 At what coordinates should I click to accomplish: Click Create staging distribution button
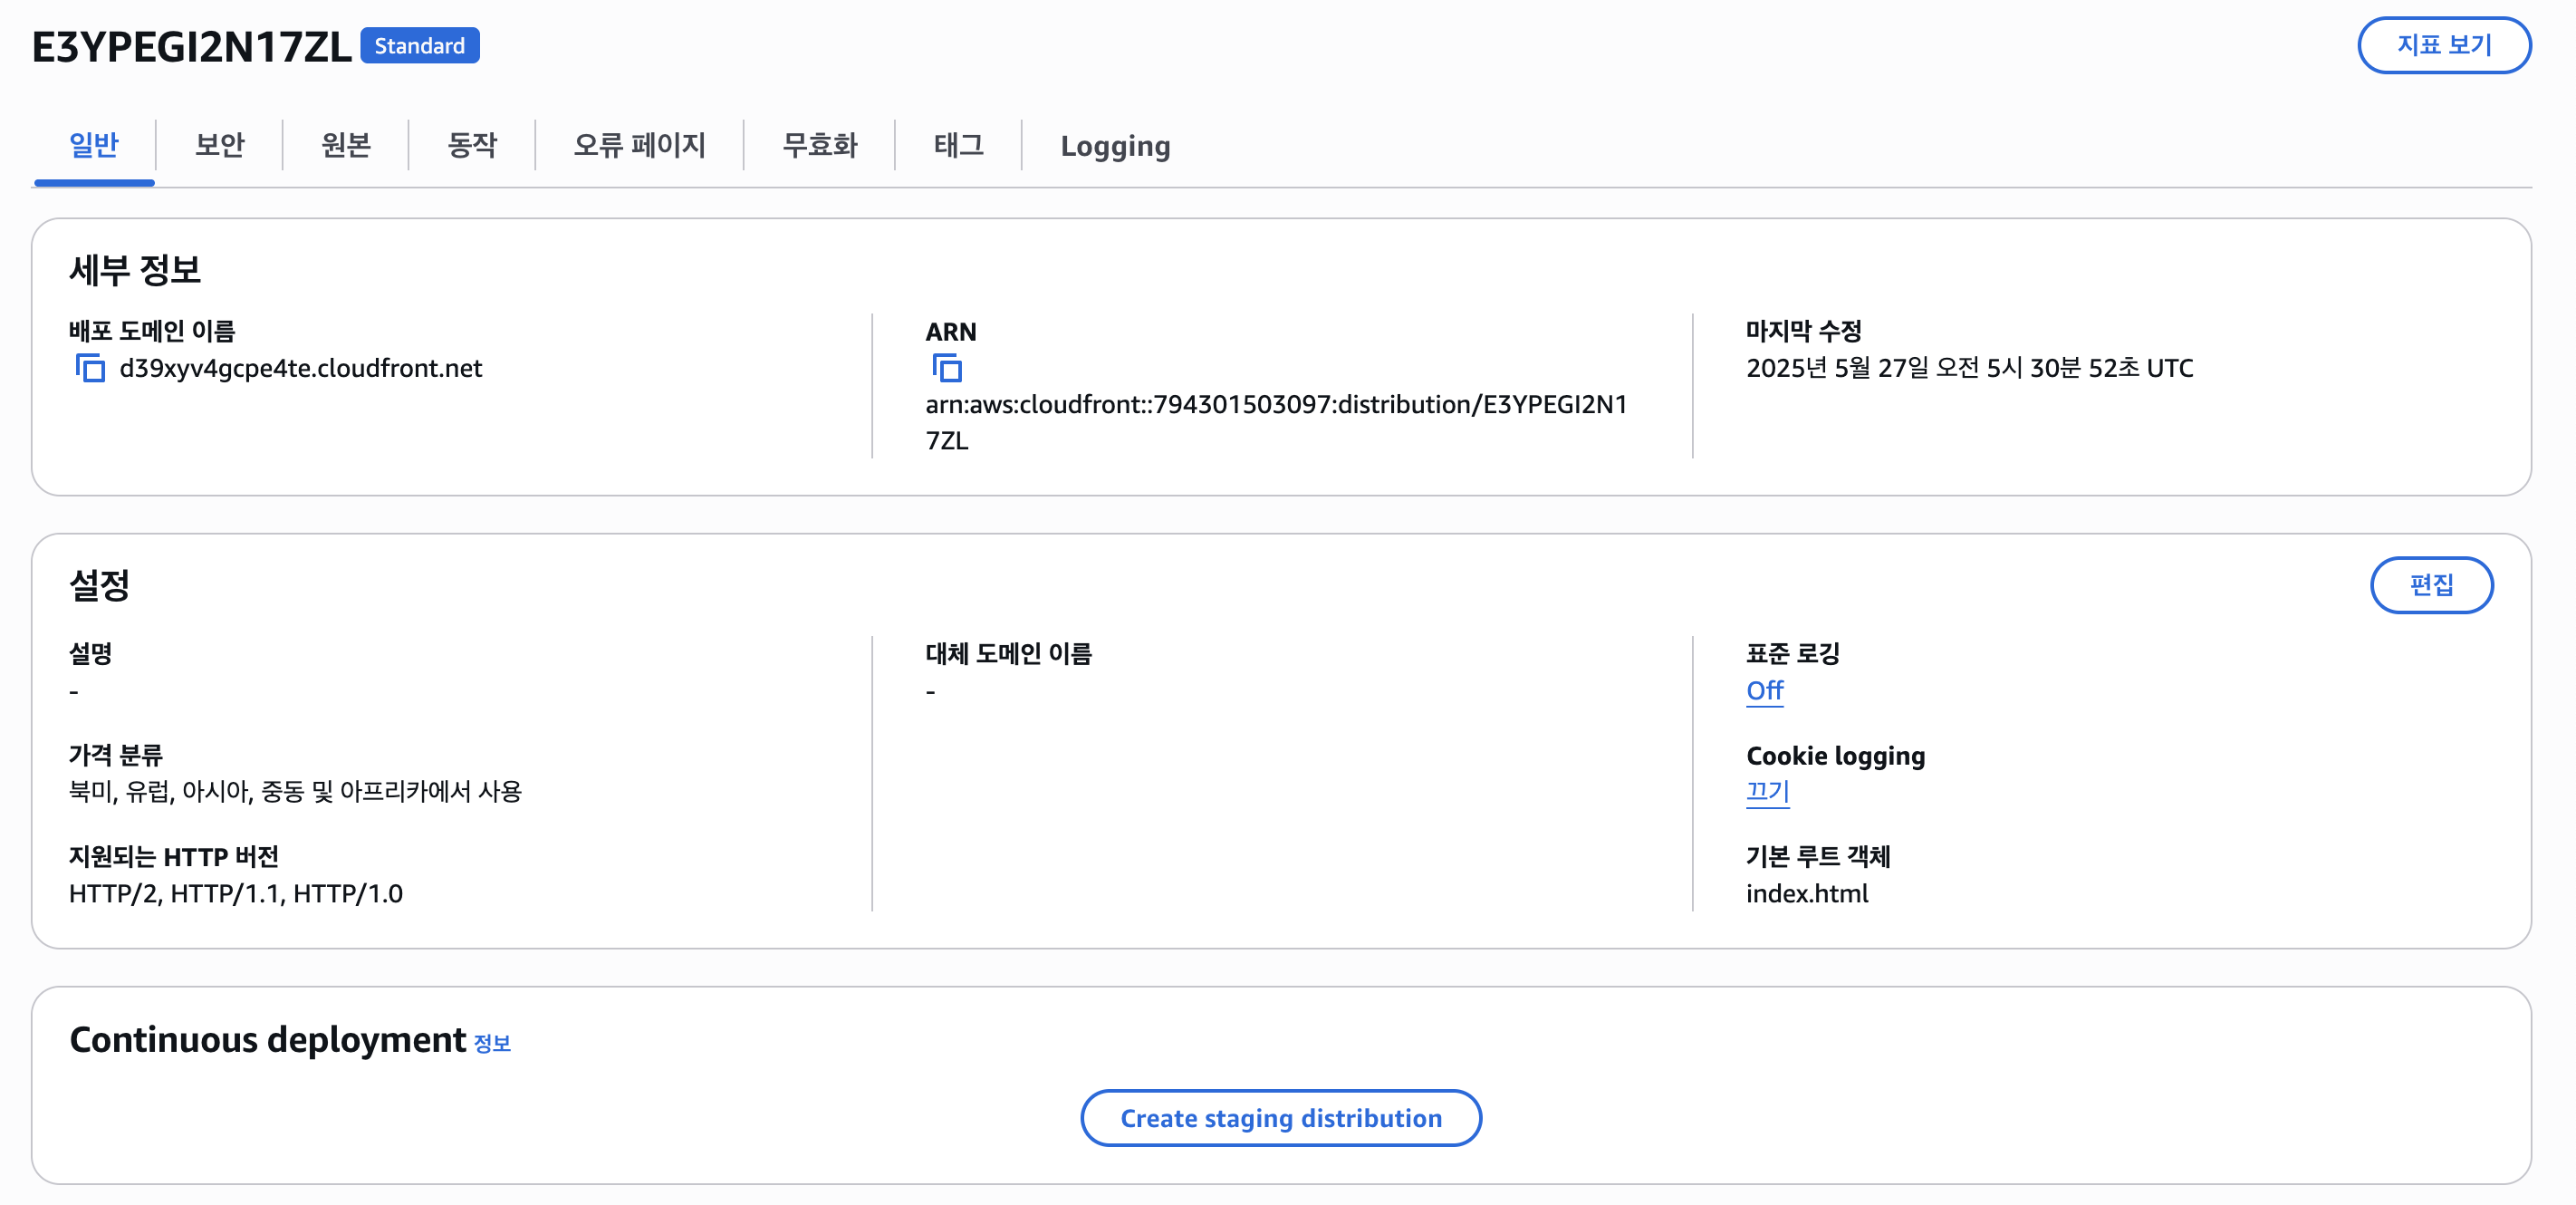[x=1280, y=1118]
